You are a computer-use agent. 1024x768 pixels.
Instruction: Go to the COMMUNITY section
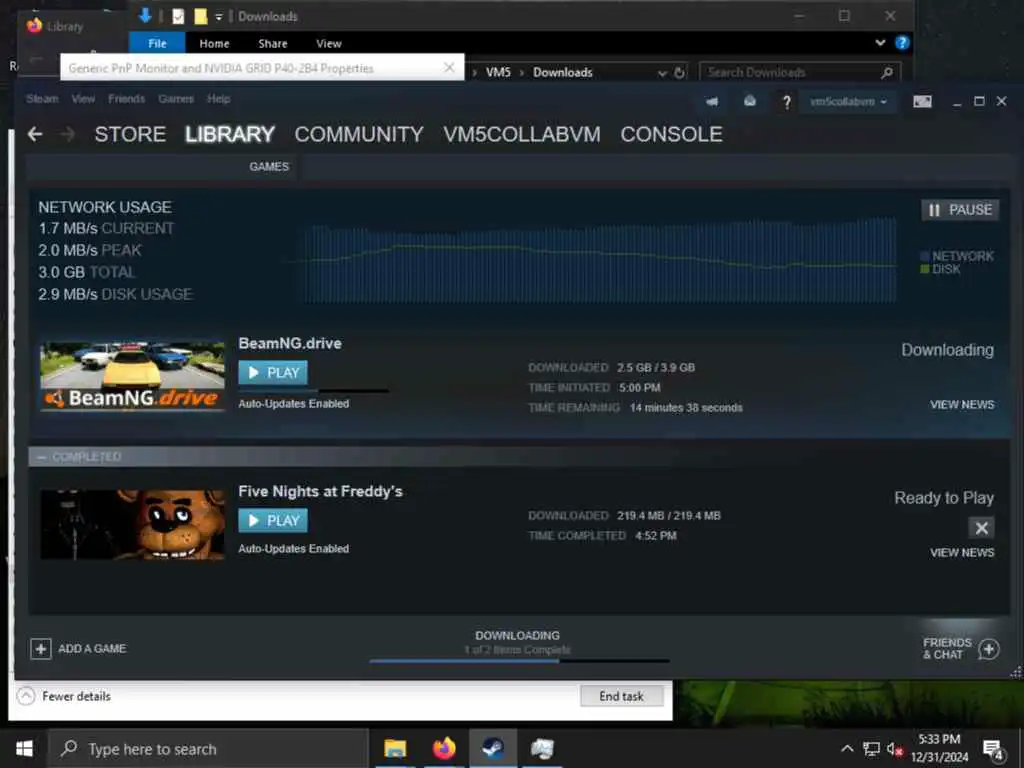359,135
